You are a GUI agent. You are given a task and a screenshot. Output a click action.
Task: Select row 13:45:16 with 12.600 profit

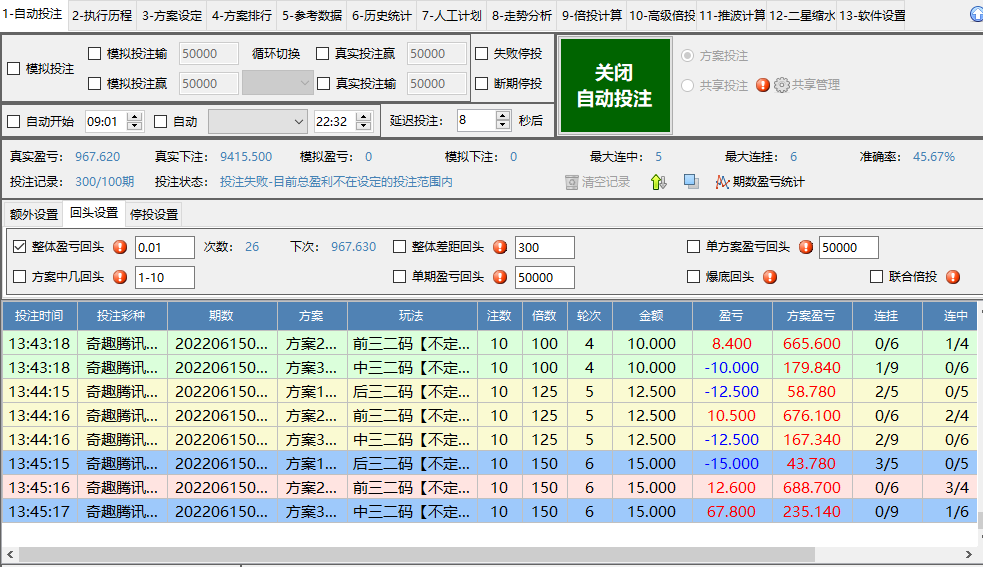(x=489, y=488)
